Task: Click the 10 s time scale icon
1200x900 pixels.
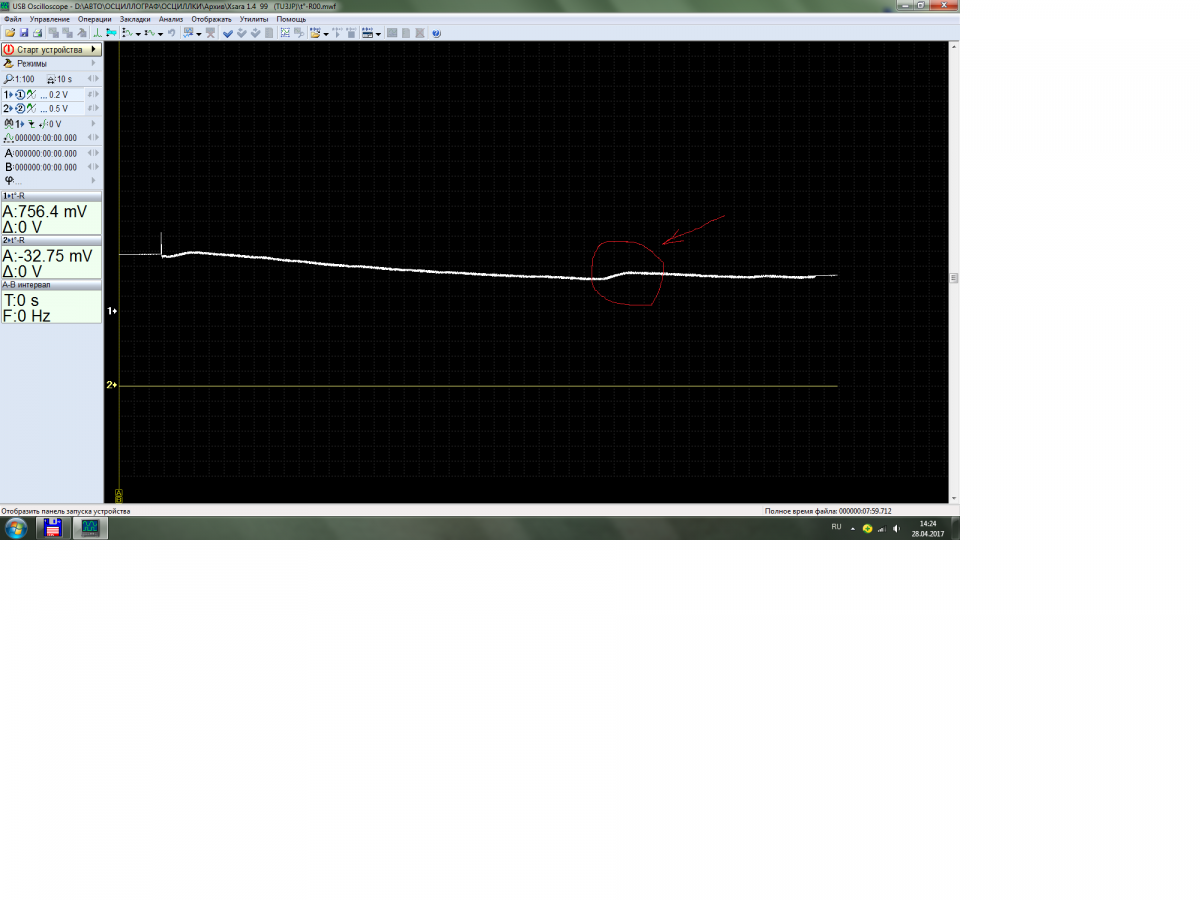Action: click(51, 79)
